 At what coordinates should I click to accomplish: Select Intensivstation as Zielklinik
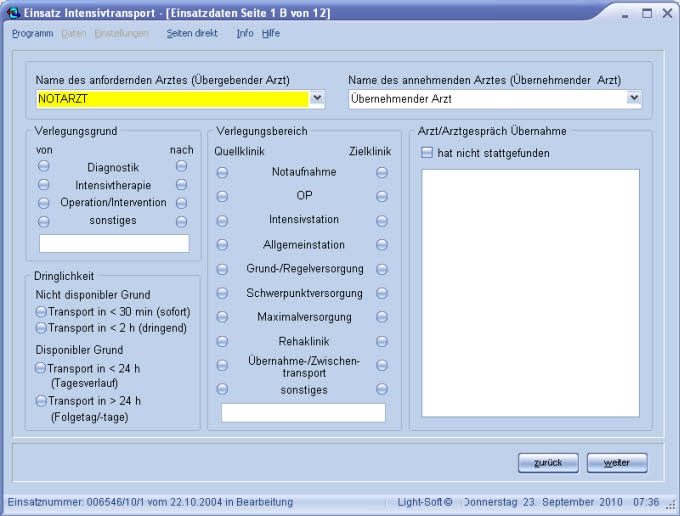tap(382, 221)
